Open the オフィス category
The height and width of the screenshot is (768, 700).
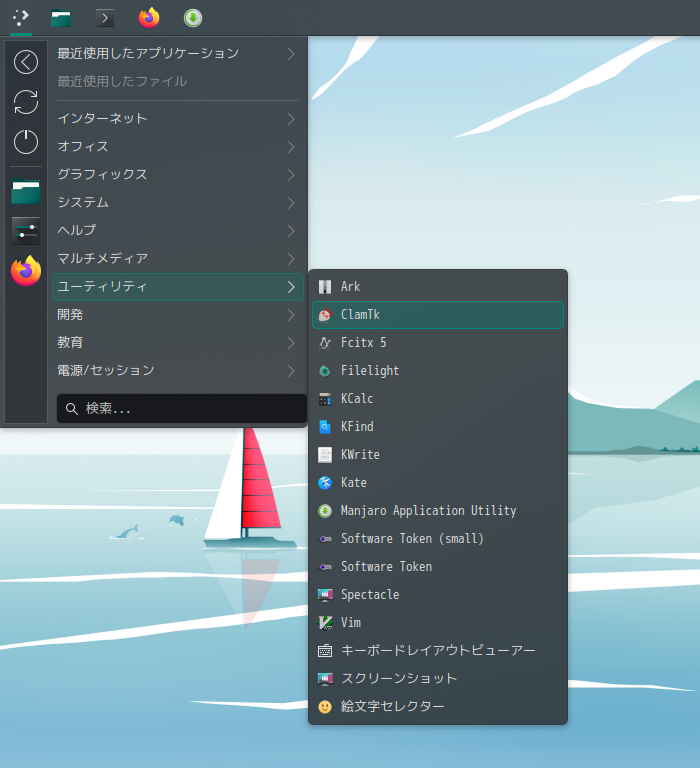pos(178,146)
